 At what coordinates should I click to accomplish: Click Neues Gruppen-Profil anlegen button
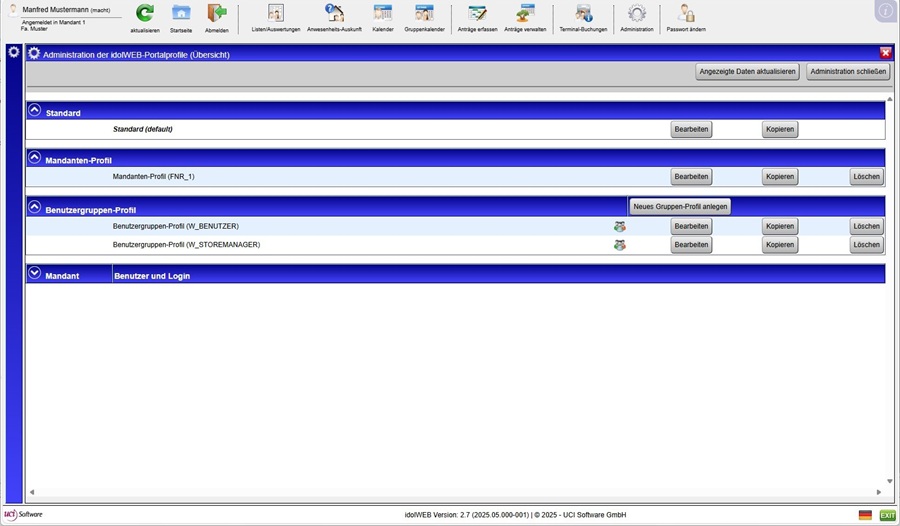(681, 206)
